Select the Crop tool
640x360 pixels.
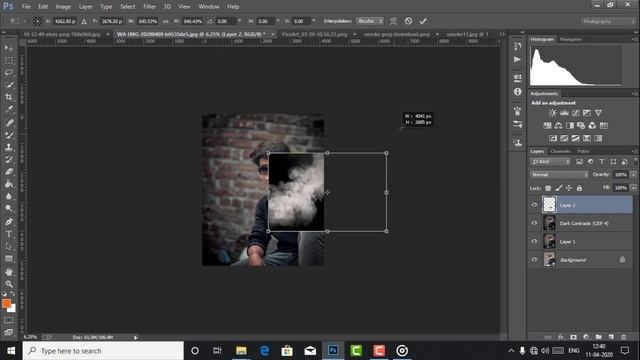[9, 97]
